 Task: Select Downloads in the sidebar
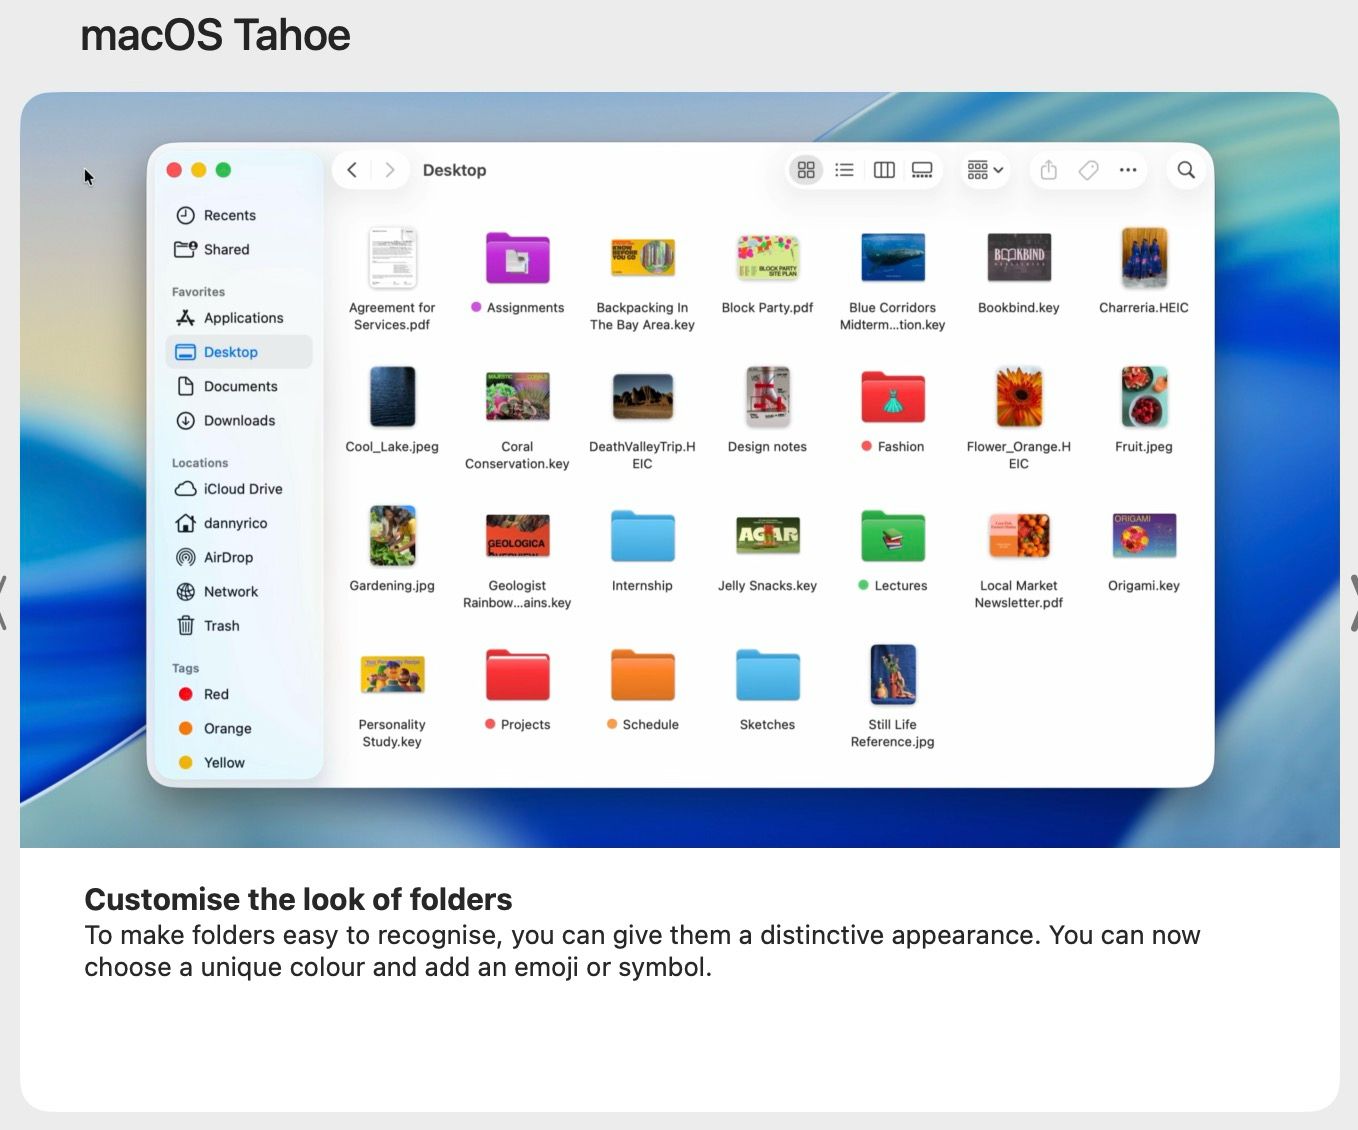pos(238,421)
